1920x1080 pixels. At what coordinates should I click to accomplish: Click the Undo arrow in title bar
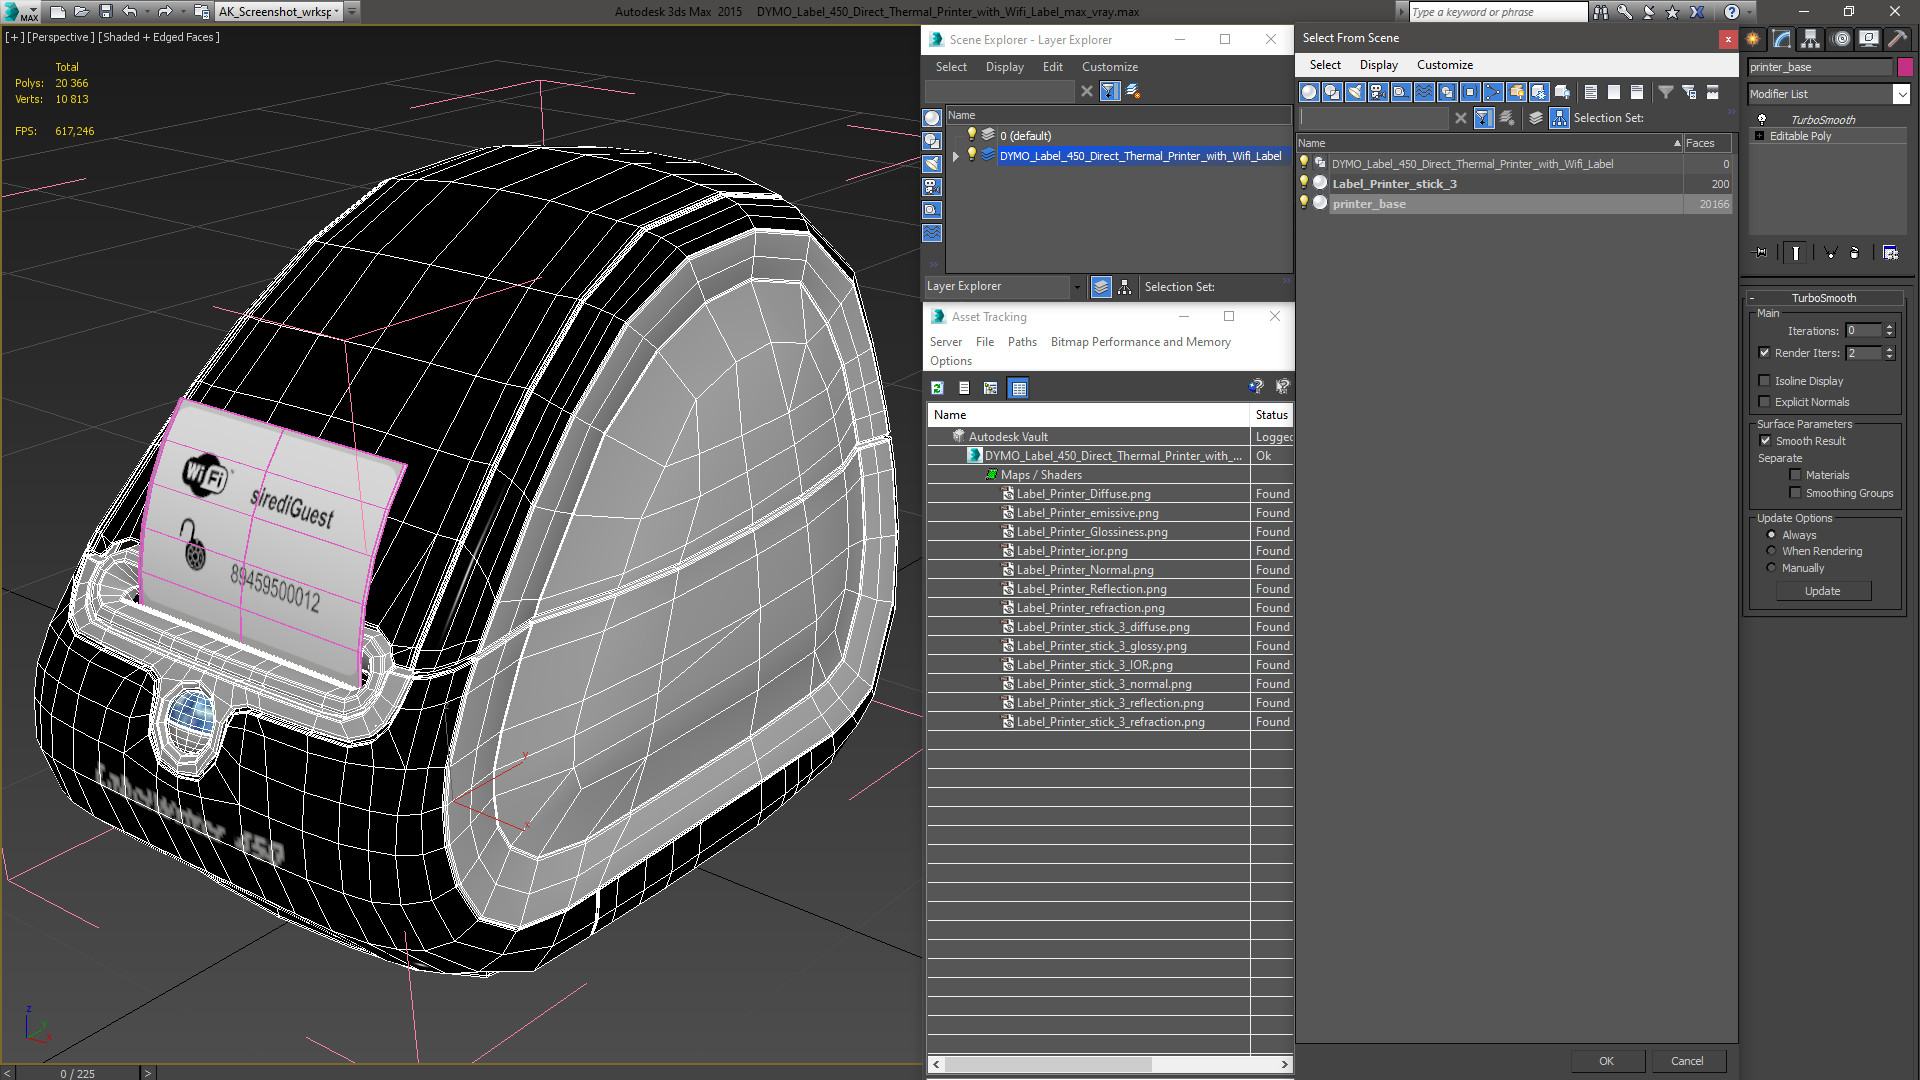tap(129, 11)
